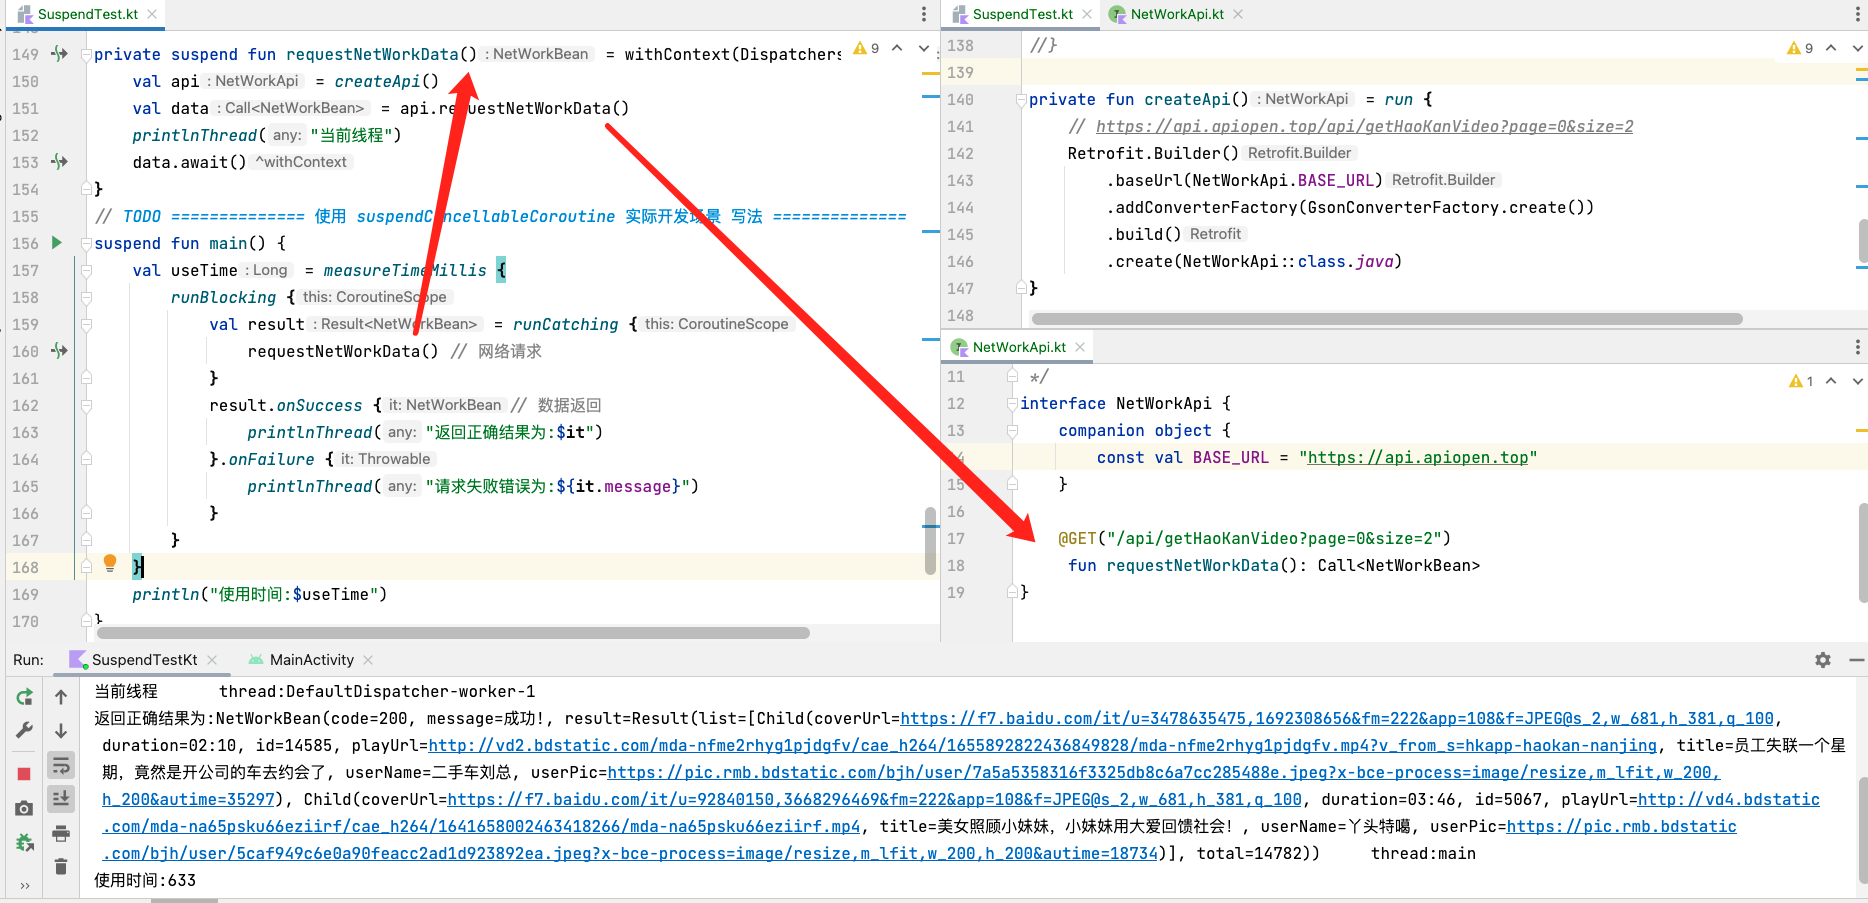Click the light bulb quick-fix on line 168

tap(110, 563)
